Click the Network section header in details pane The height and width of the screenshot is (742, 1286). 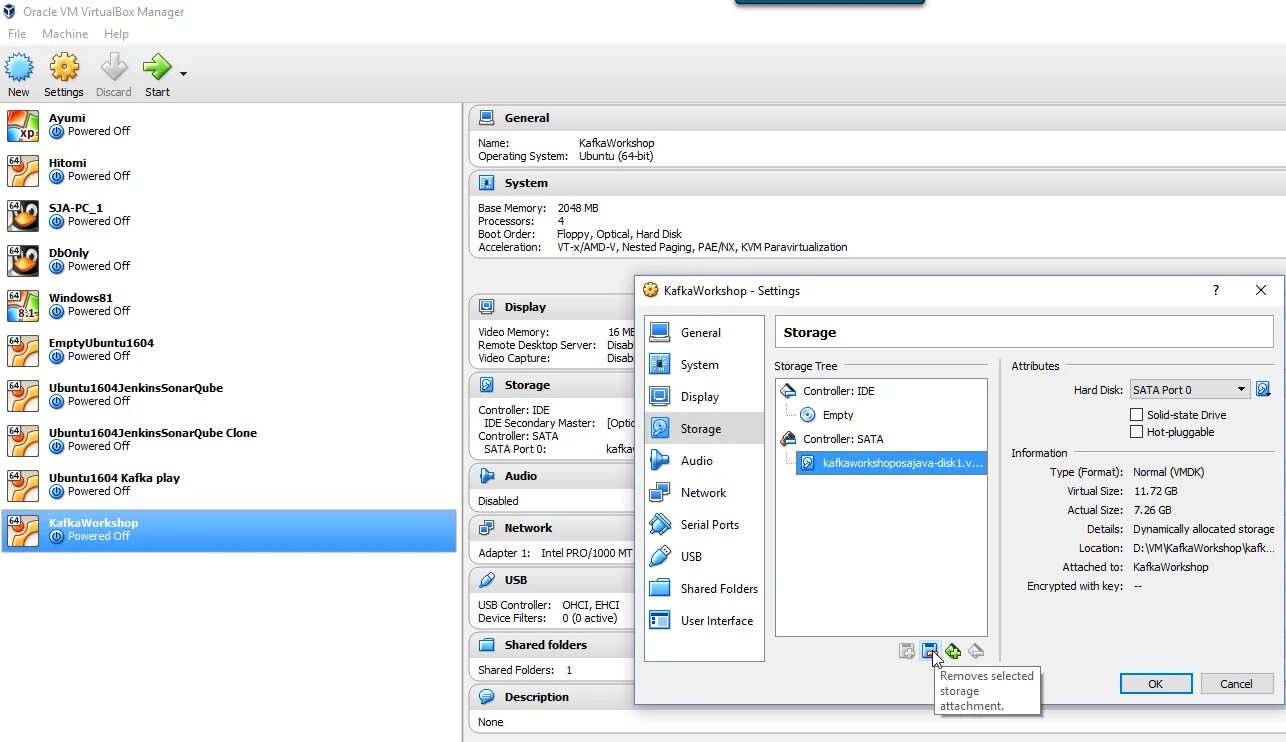click(x=552, y=528)
